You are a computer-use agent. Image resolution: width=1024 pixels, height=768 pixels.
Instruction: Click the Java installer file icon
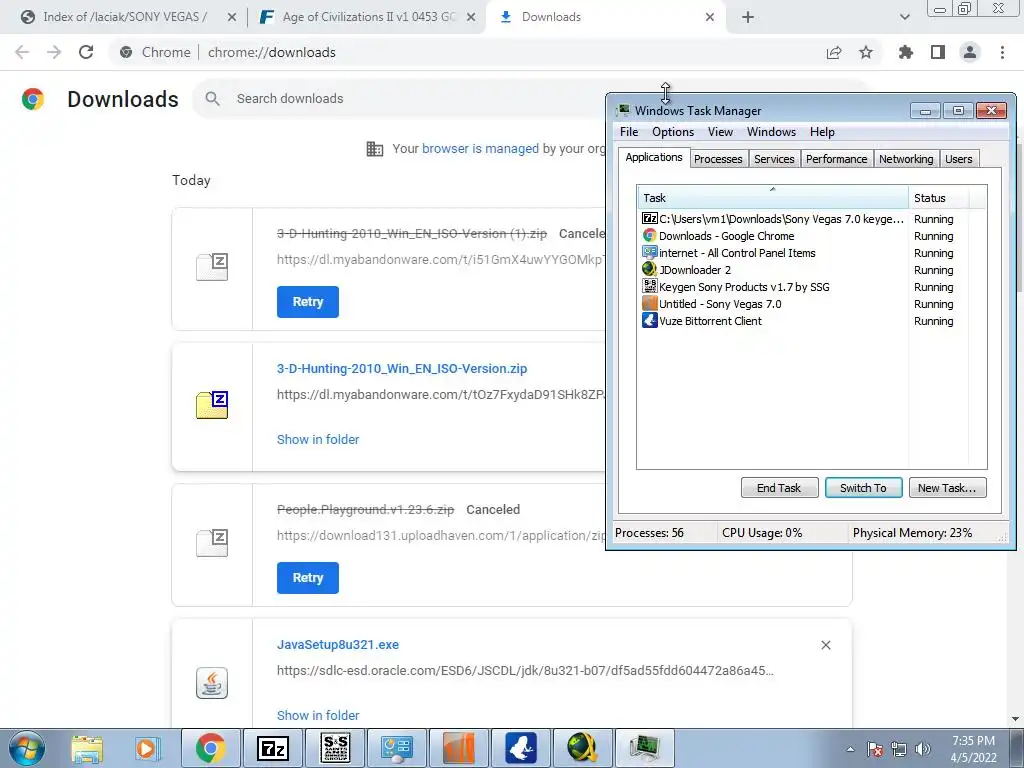(212, 682)
